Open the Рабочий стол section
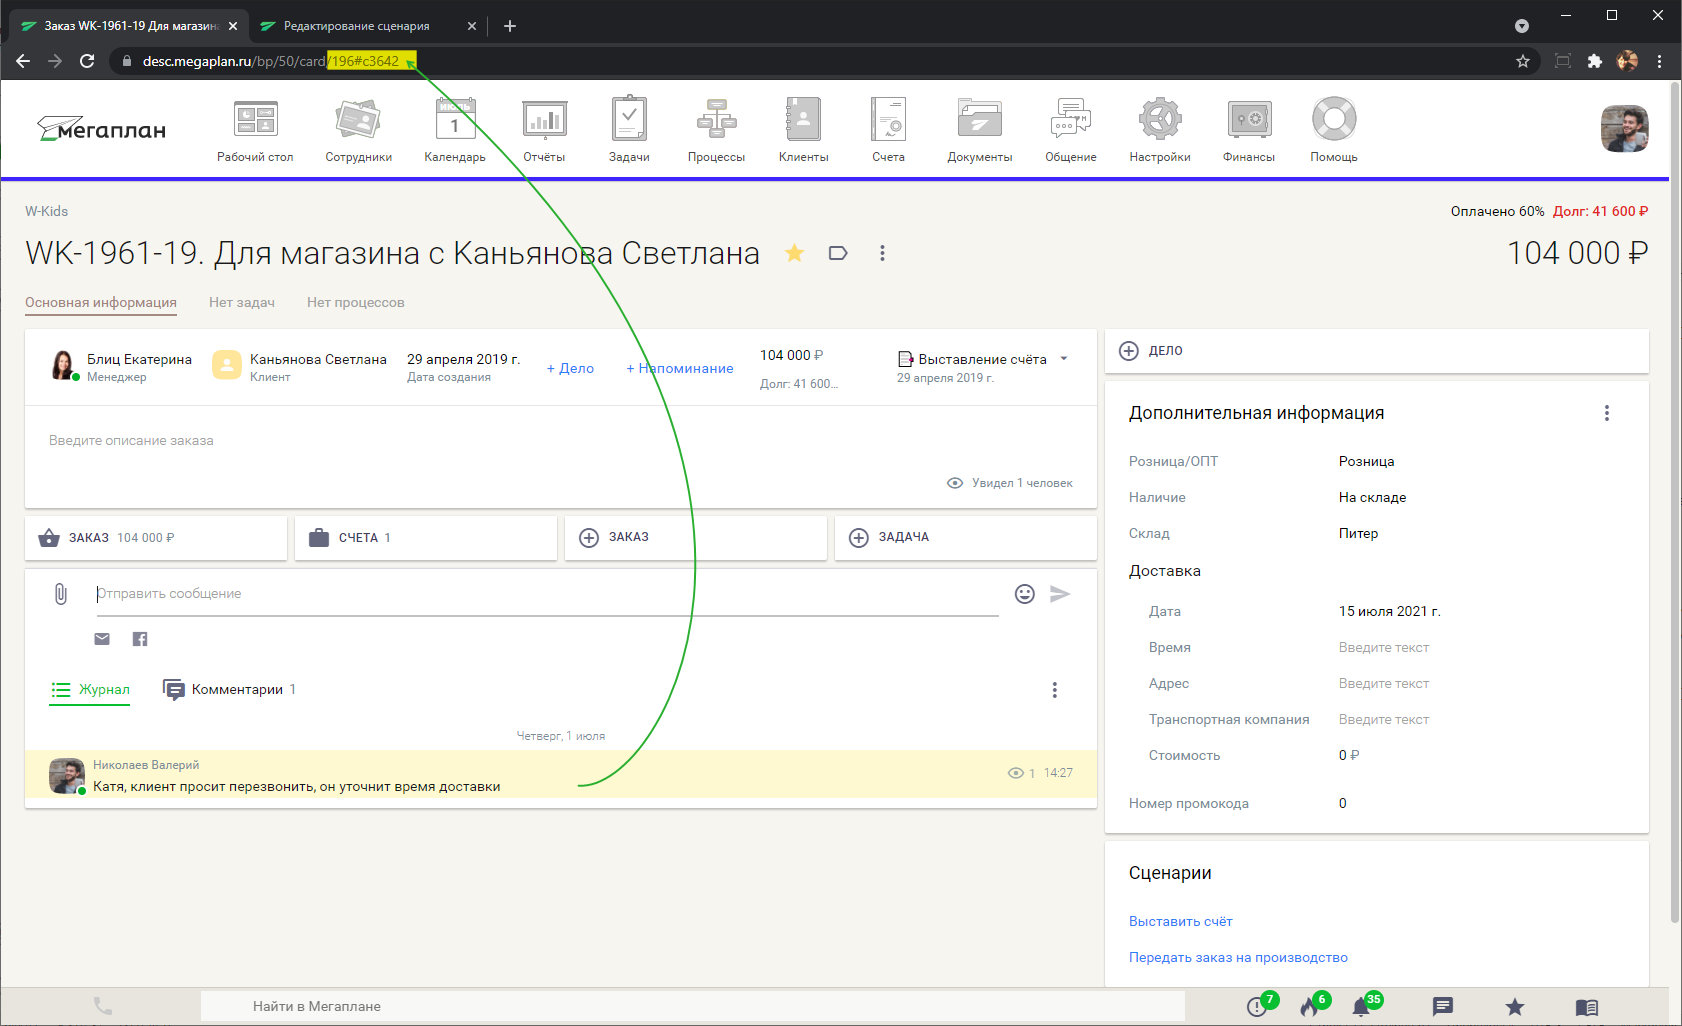 pos(255,130)
